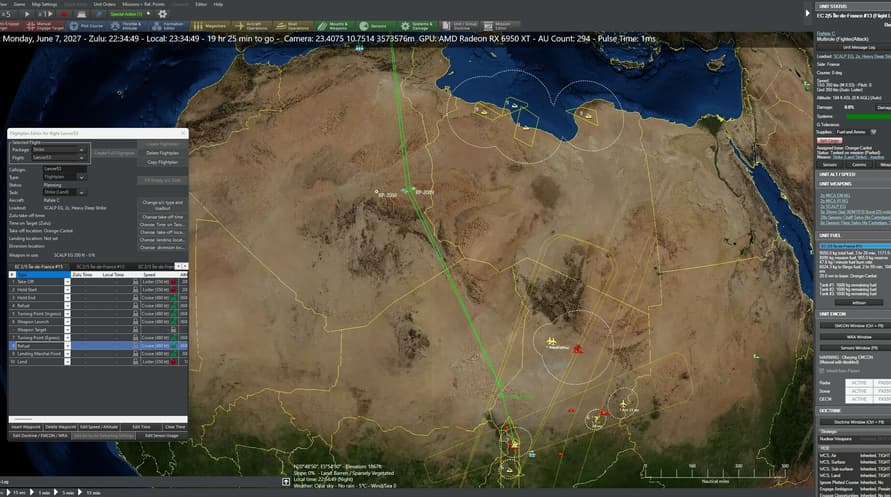Open Manual Engage Target tool
The width and height of the screenshot is (891, 497).
pos(45,26)
